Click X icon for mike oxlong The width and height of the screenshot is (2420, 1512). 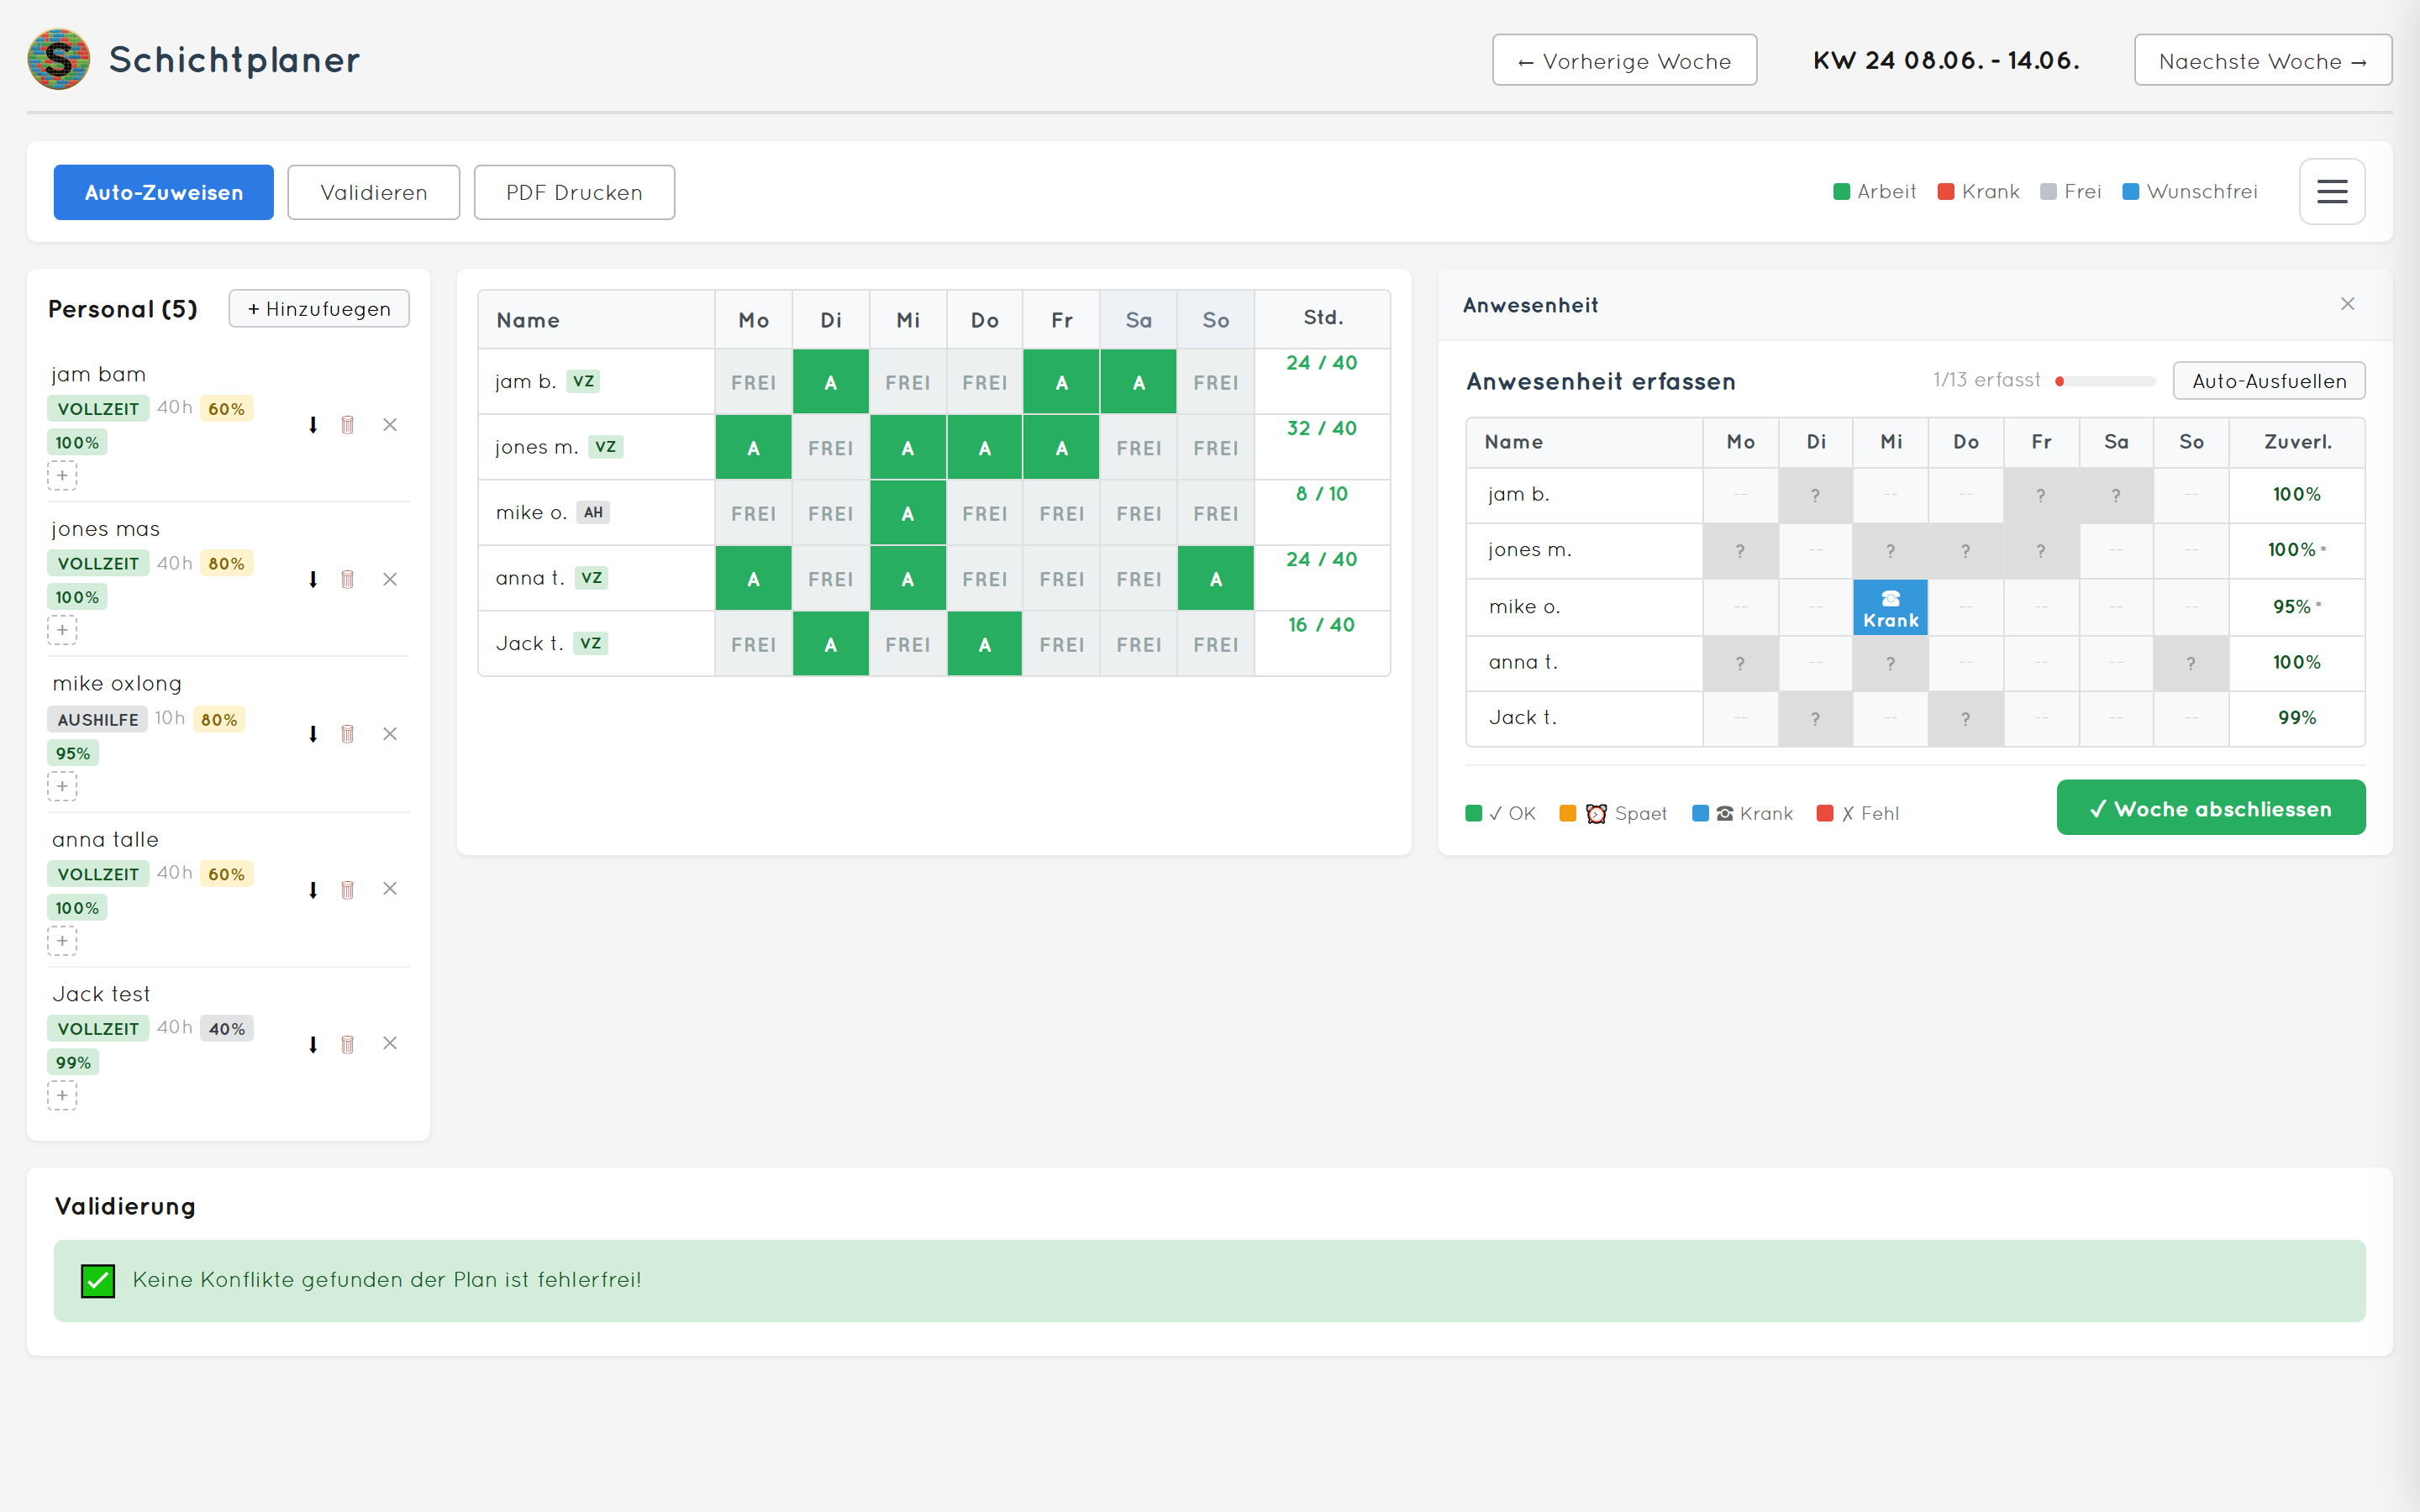(x=390, y=734)
